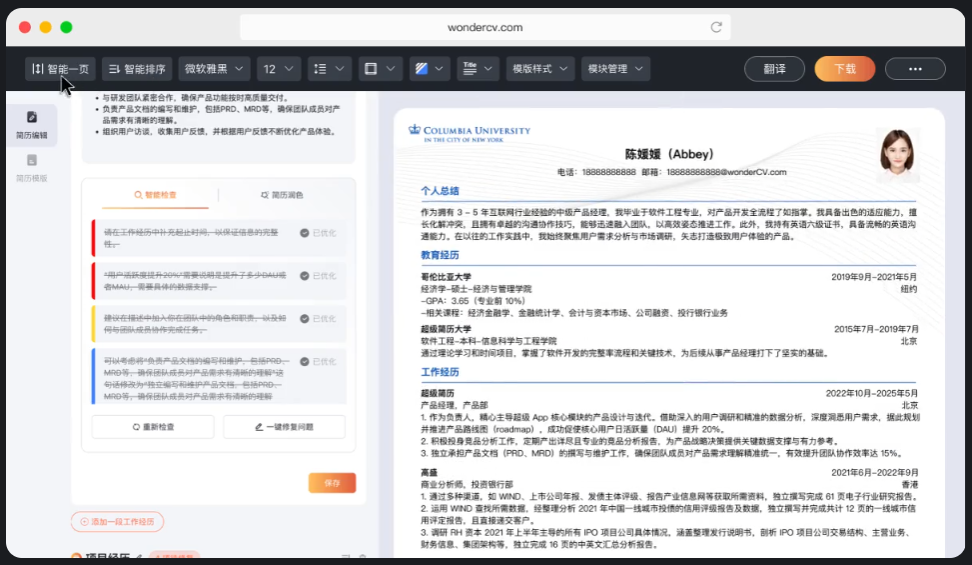Click the more options ellipsis button

point(914,69)
